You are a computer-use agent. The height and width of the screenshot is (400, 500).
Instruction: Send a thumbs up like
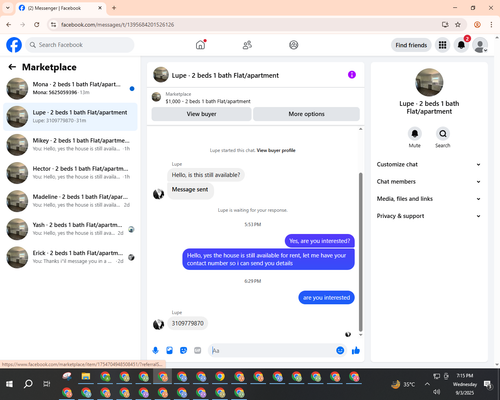coord(356,350)
